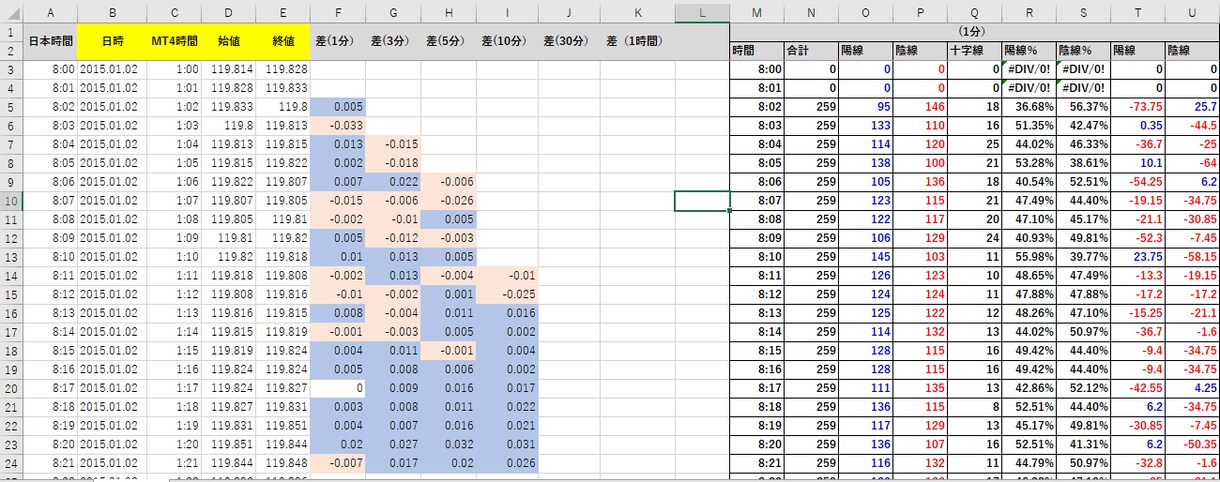Click the 陽線% header cell
The height and width of the screenshot is (482, 1220).
click(1029, 50)
